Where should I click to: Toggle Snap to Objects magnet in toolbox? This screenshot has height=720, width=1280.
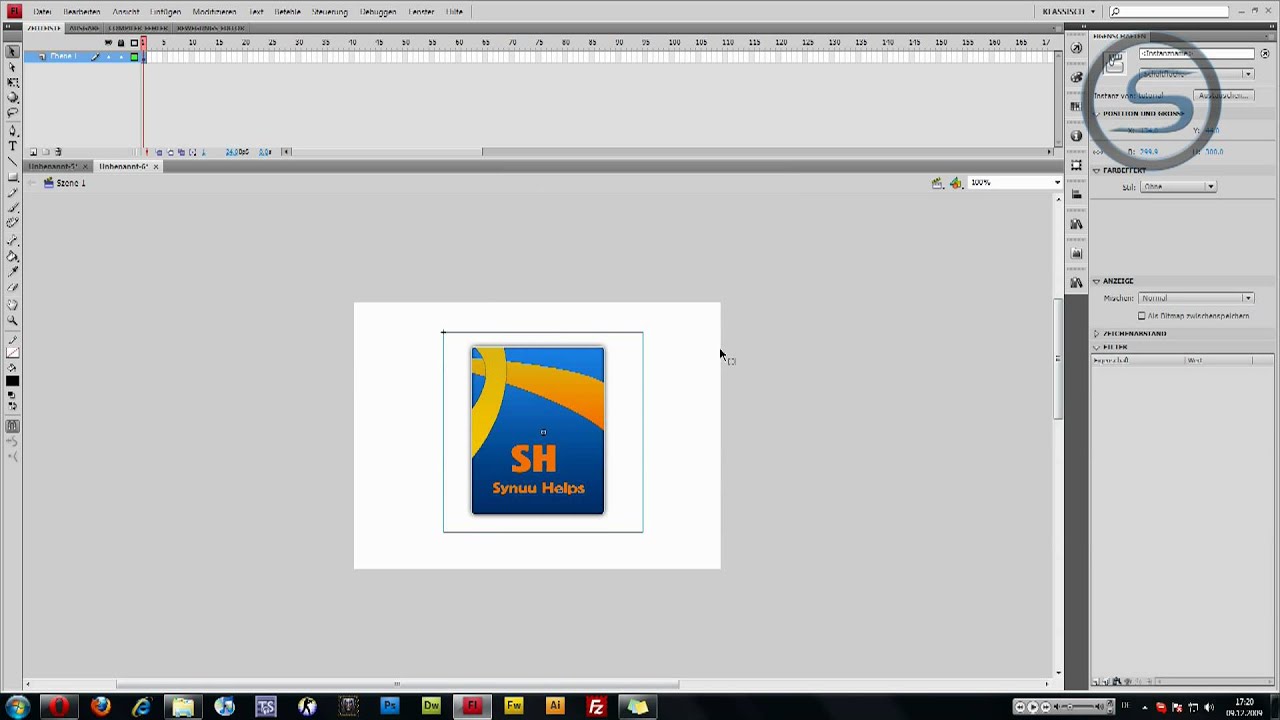coord(13,426)
